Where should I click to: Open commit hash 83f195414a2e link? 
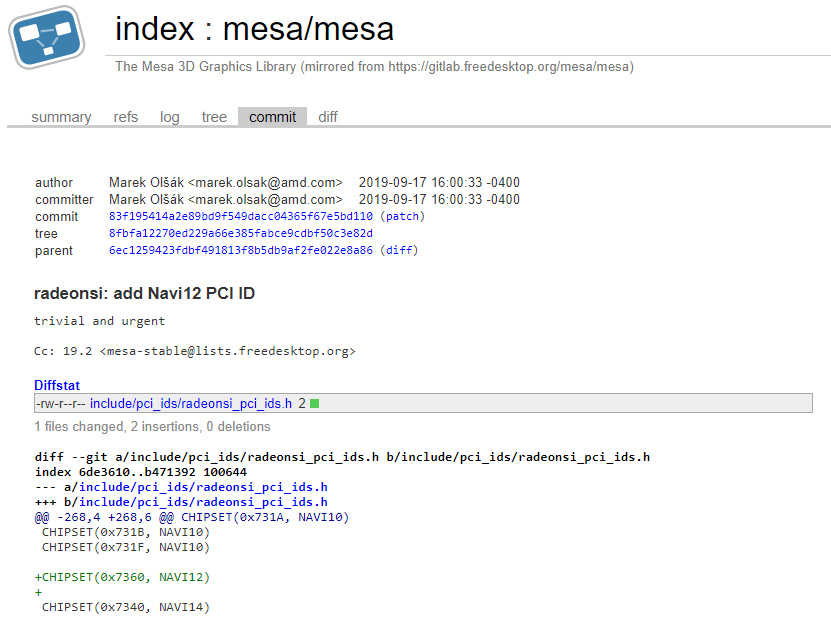point(240,216)
